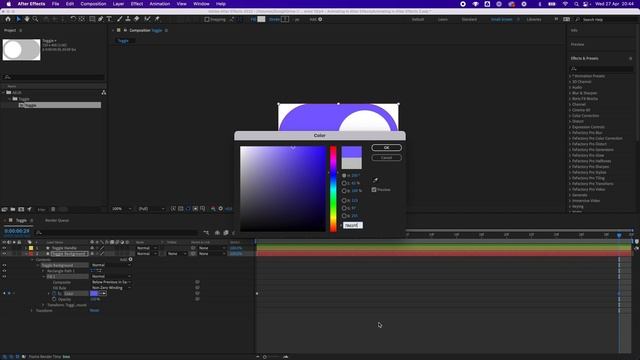Select the Zoom magnifier tool
640x360 pixels.
[x=36, y=19]
